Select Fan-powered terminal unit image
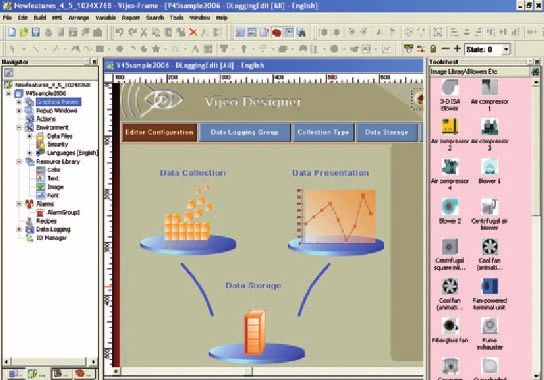The height and width of the screenshot is (380, 544). click(x=490, y=287)
